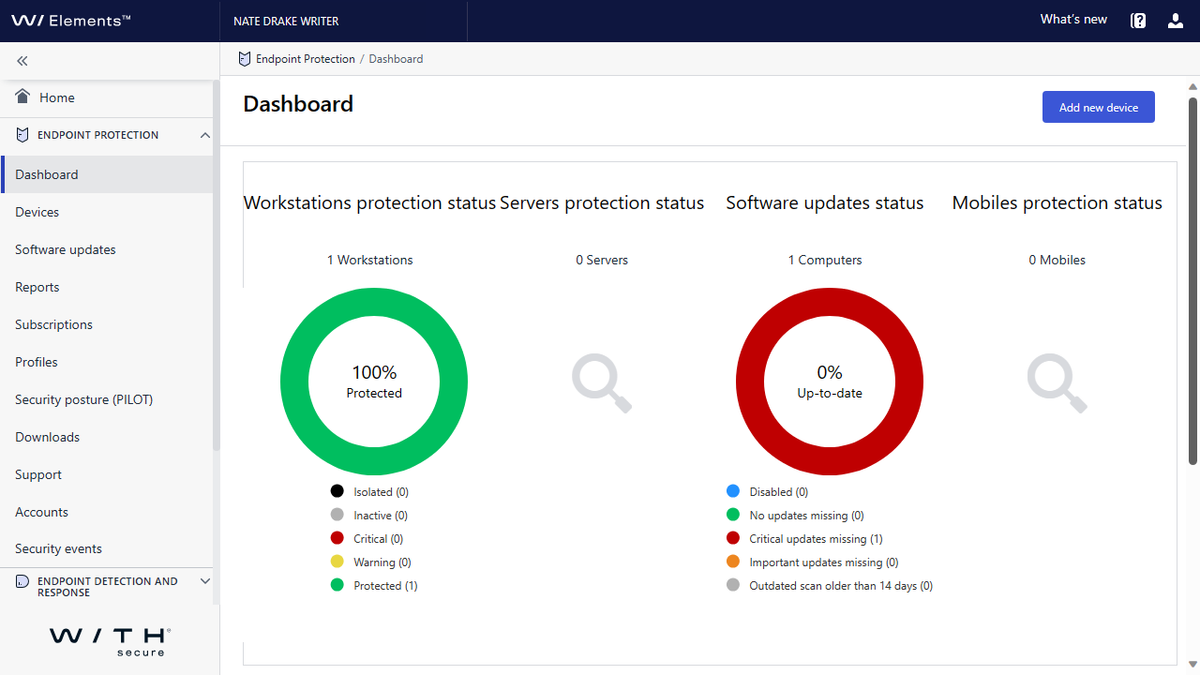This screenshot has width=1200, height=675.
Task: Click the Endpoint Detection and Response icon
Action: (x=22, y=582)
